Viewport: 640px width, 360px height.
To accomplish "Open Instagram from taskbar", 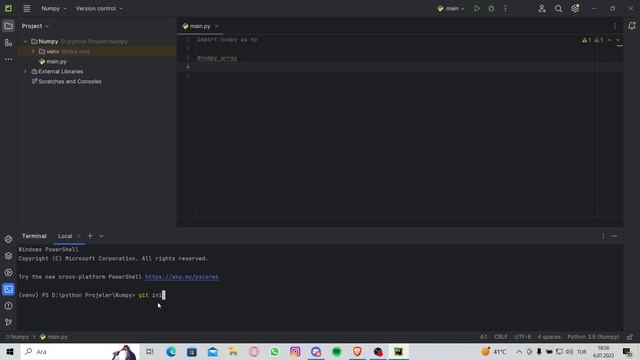I will coord(295,351).
